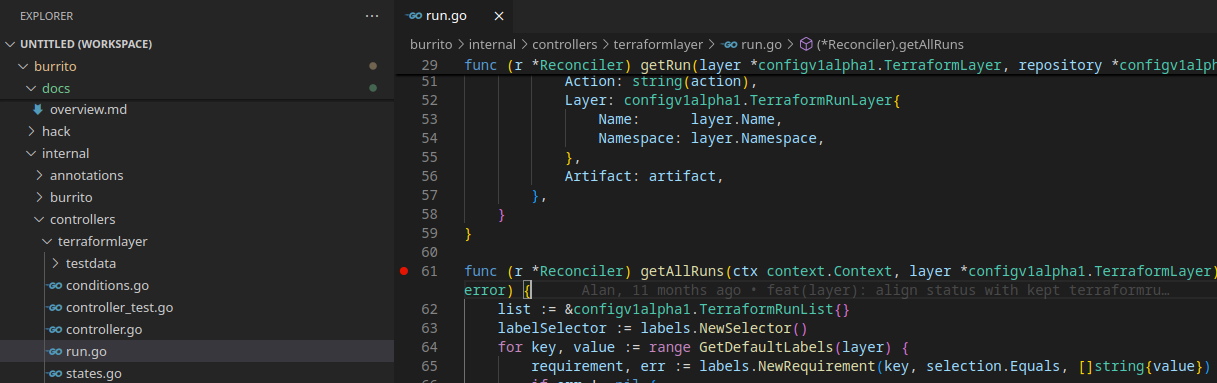Image resolution: width=1217 pixels, height=383 pixels.
Task: Click the Go icon next to controller.go
Action: pyautogui.click(x=55, y=329)
